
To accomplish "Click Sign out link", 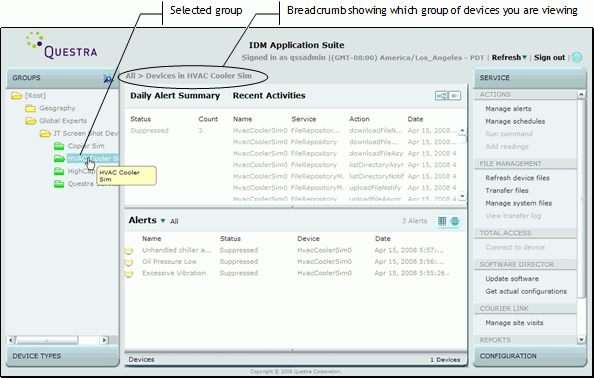I will [x=549, y=58].
